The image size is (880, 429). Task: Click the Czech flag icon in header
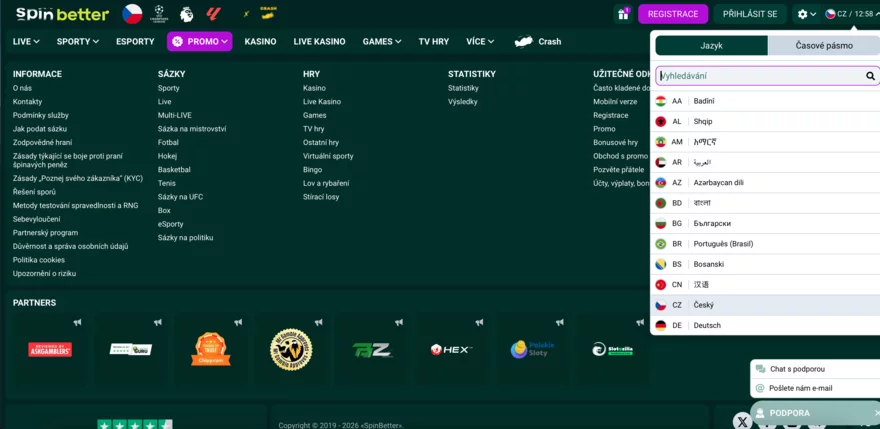coord(132,14)
